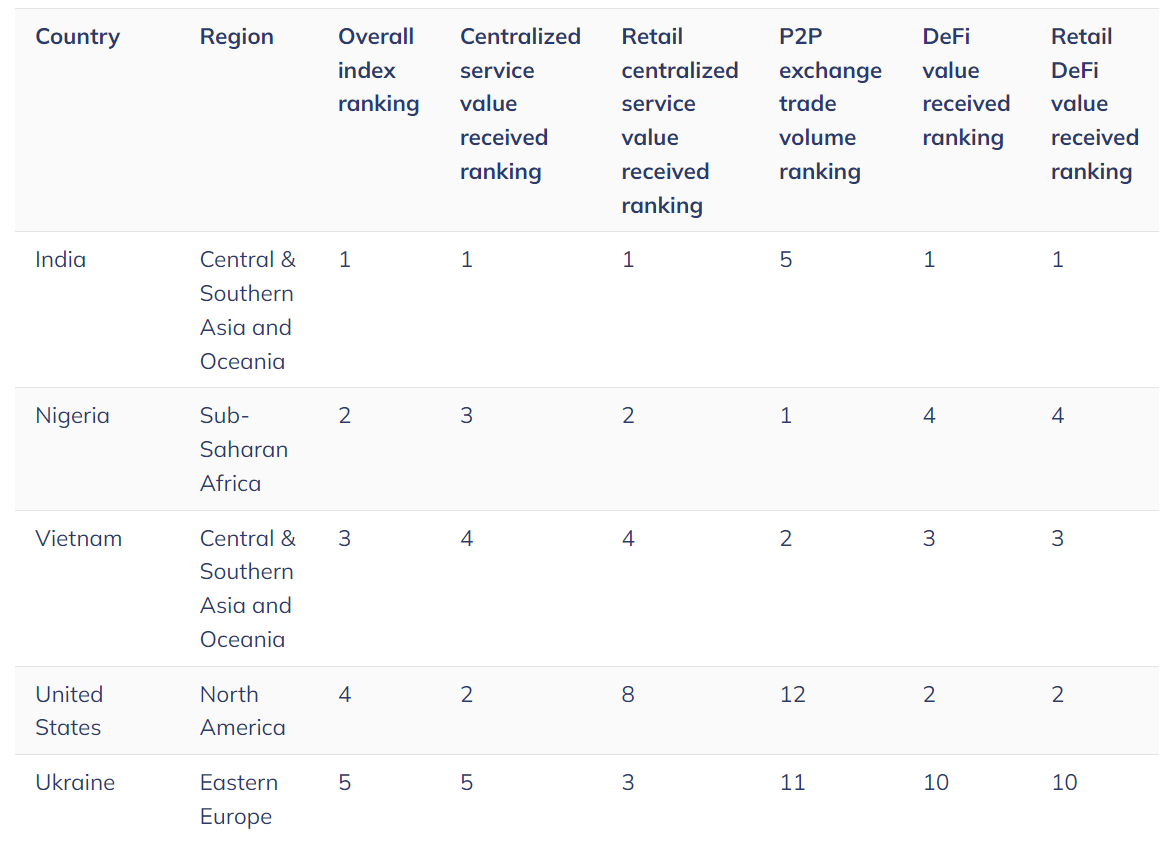Select the P2P exchange trade volume ranking header
Image resolution: width=1165 pixels, height=843 pixels.
(x=830, y=104)
